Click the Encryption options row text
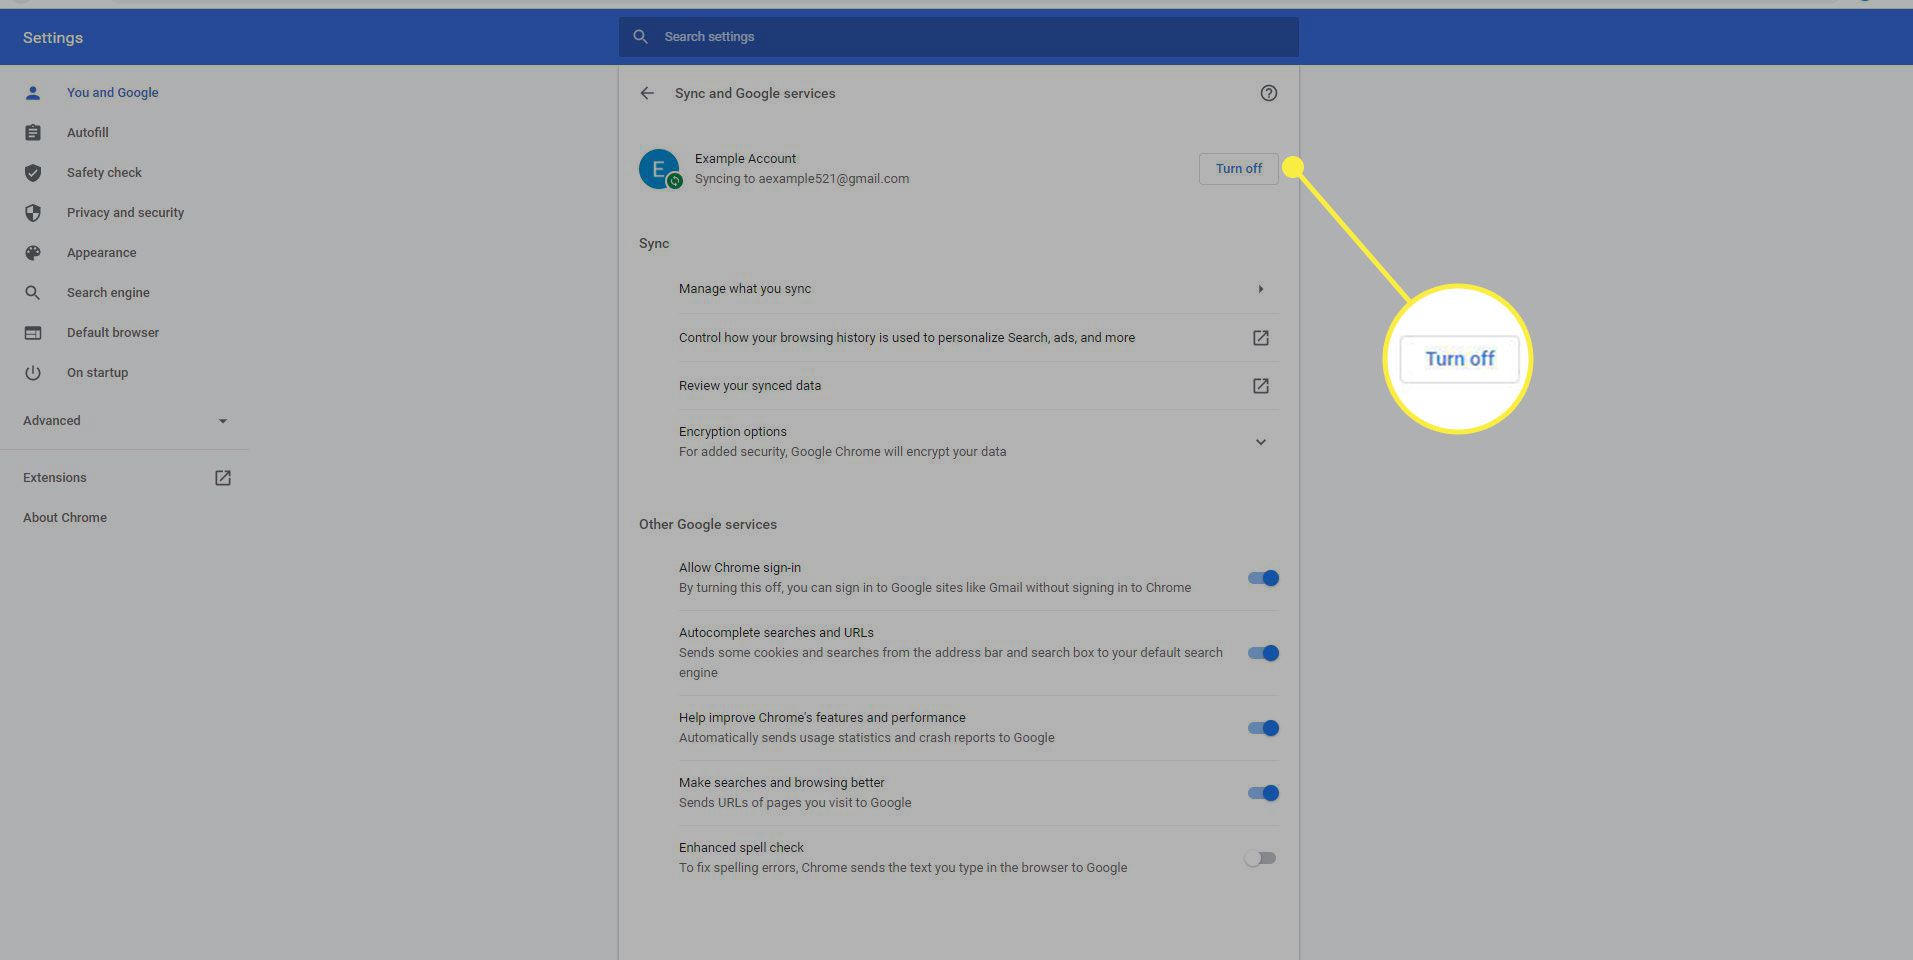 842,442
